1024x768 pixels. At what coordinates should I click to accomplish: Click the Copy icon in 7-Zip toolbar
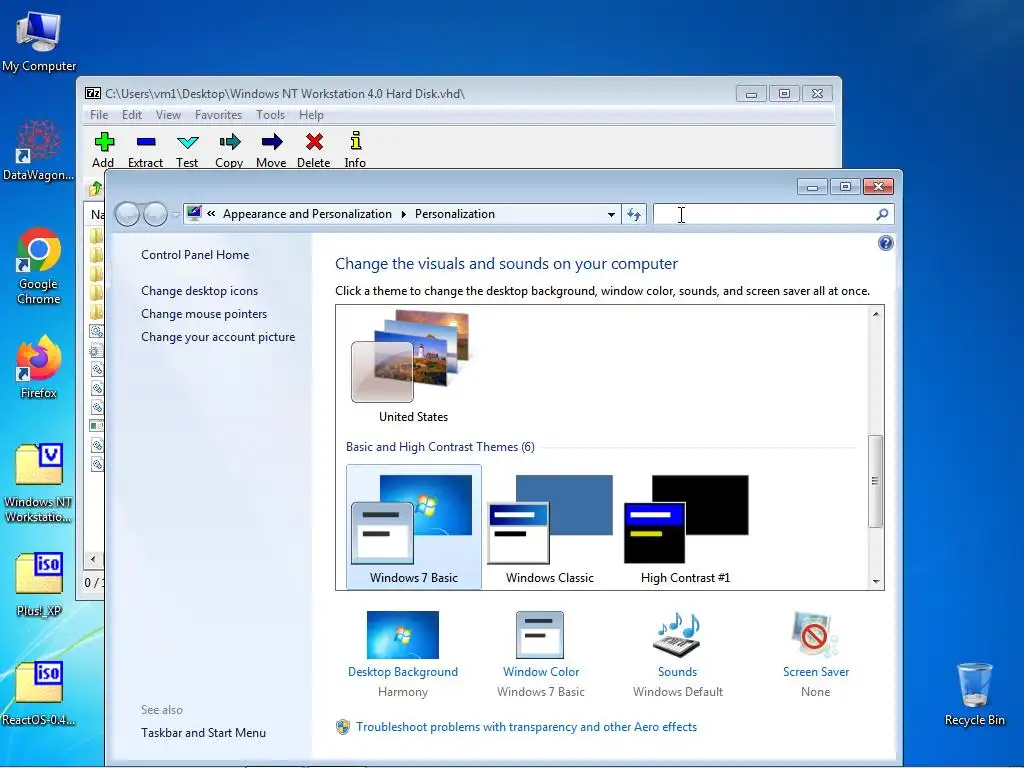[229, 142]
